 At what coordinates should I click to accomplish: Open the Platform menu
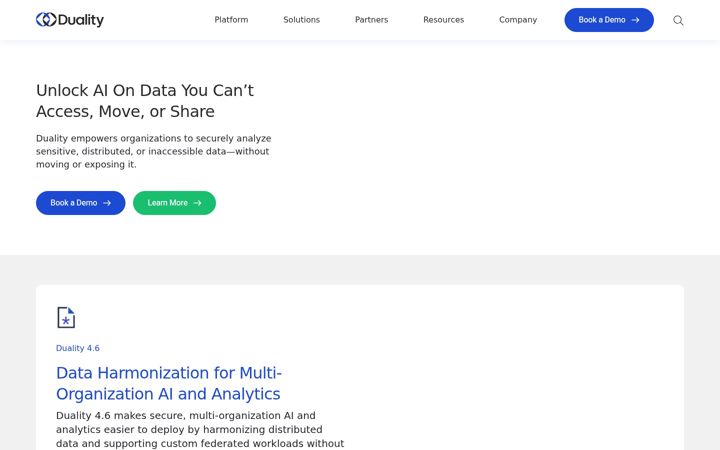pos(231,20)
